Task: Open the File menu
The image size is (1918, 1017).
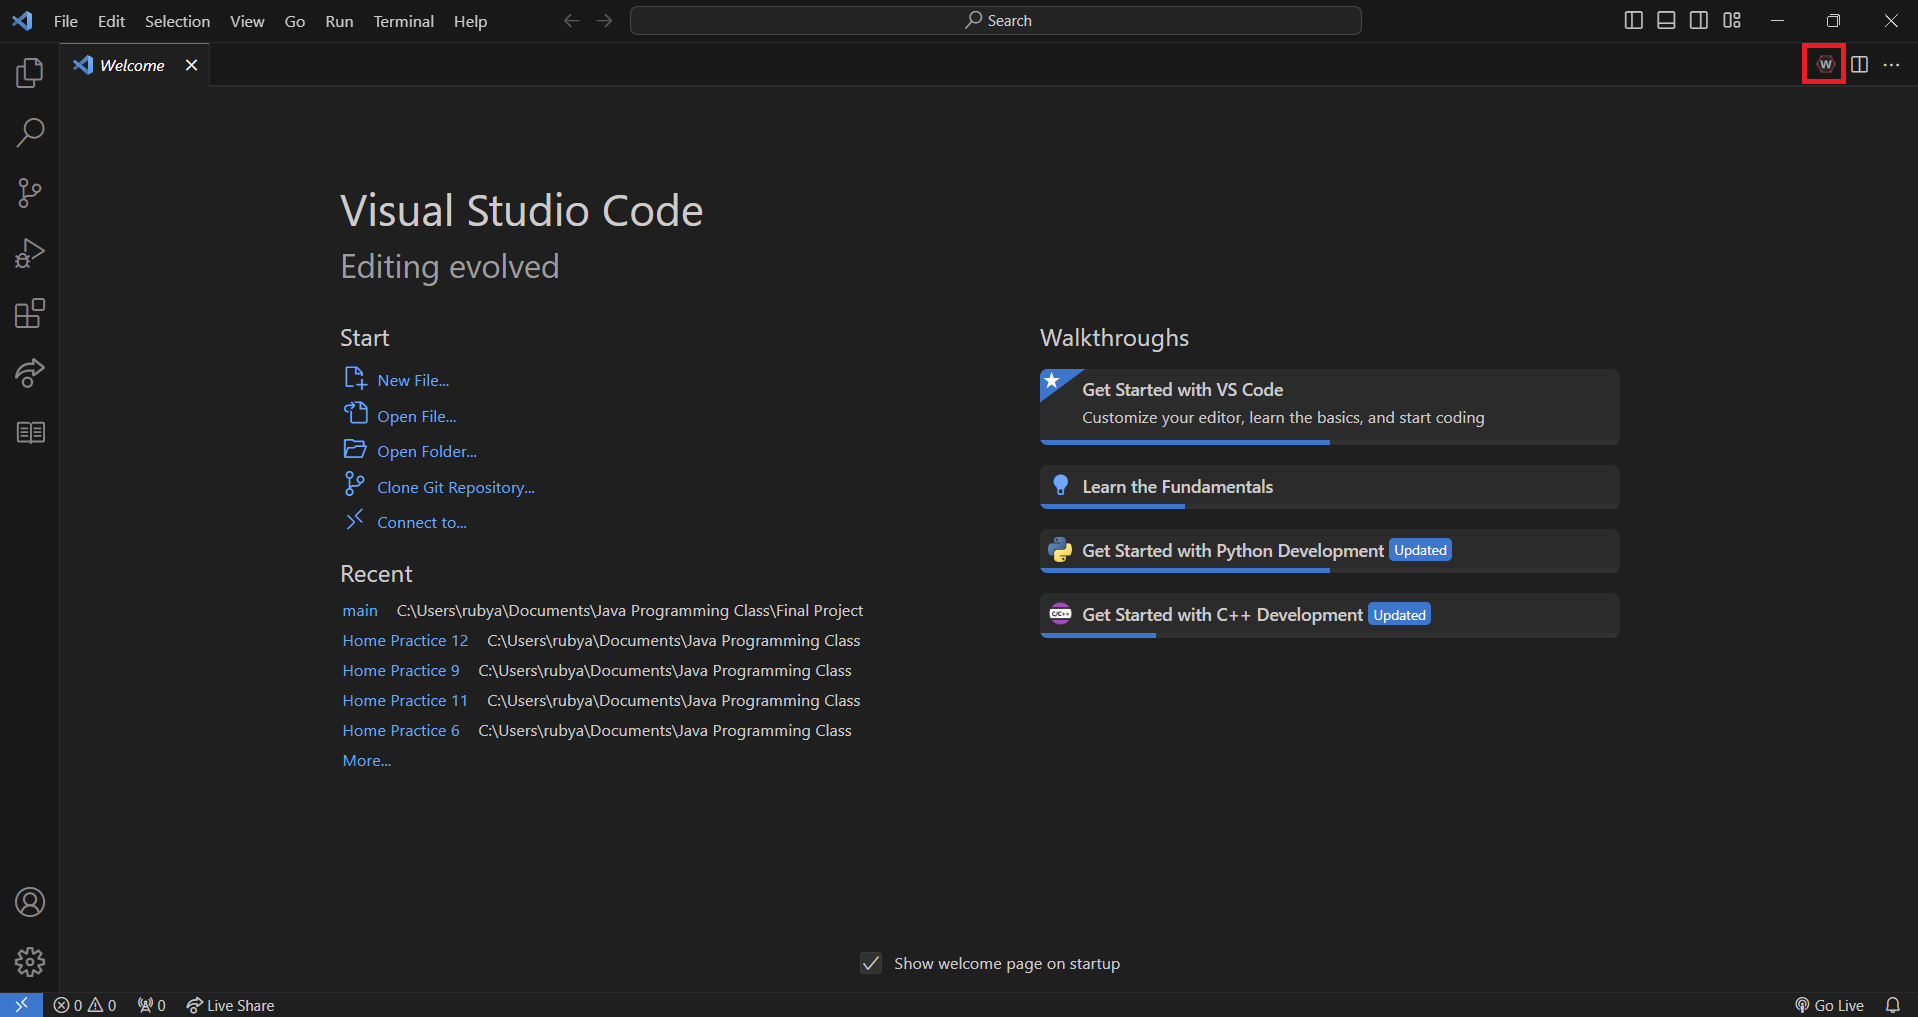Action: click(66, 21)
